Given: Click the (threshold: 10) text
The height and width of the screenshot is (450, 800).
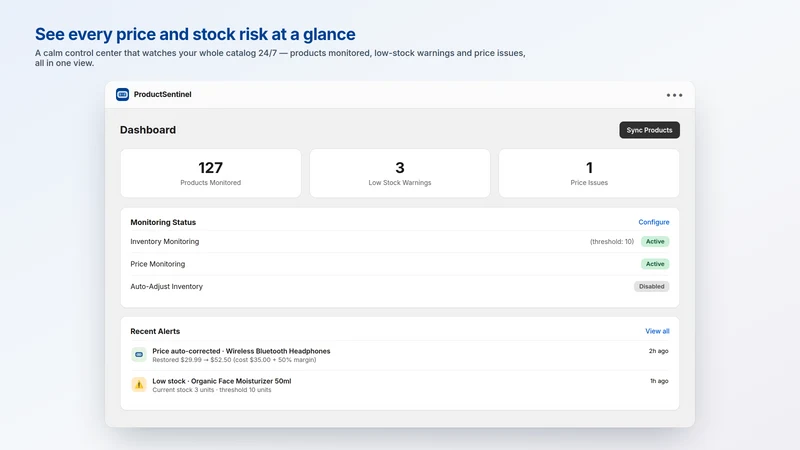Looking at the screenshot, I should [612, 241].
